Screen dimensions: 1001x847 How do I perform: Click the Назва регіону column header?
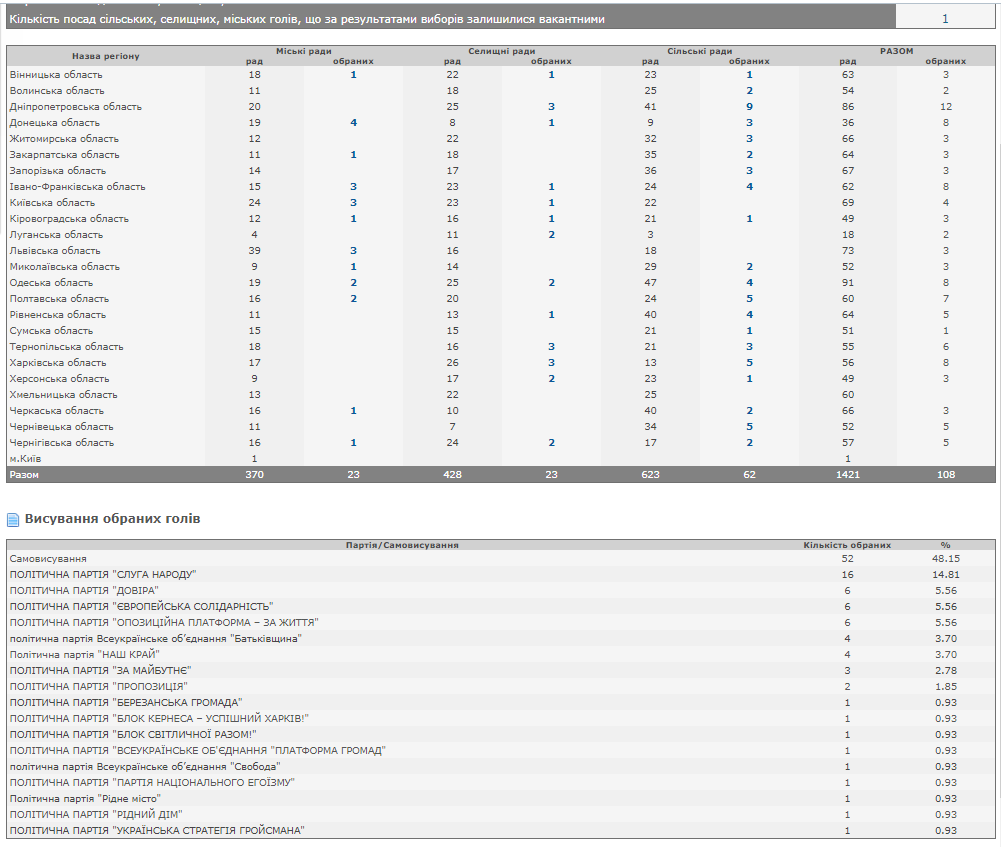[x=105, y=56]
